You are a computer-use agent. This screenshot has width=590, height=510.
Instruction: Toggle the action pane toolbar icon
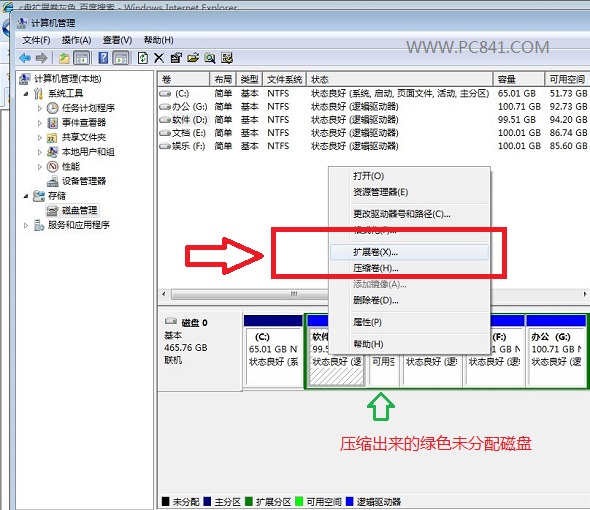click(121, 58)
